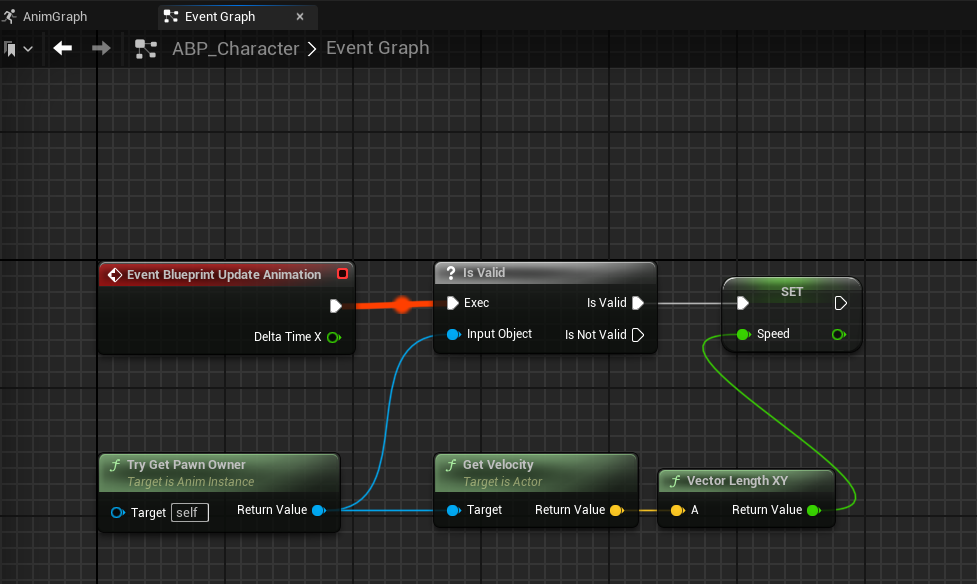The width and height of the screenshot is (977, 584).
Task: Click the AnimGraph tab running figure icon
Action: point(9,16)
